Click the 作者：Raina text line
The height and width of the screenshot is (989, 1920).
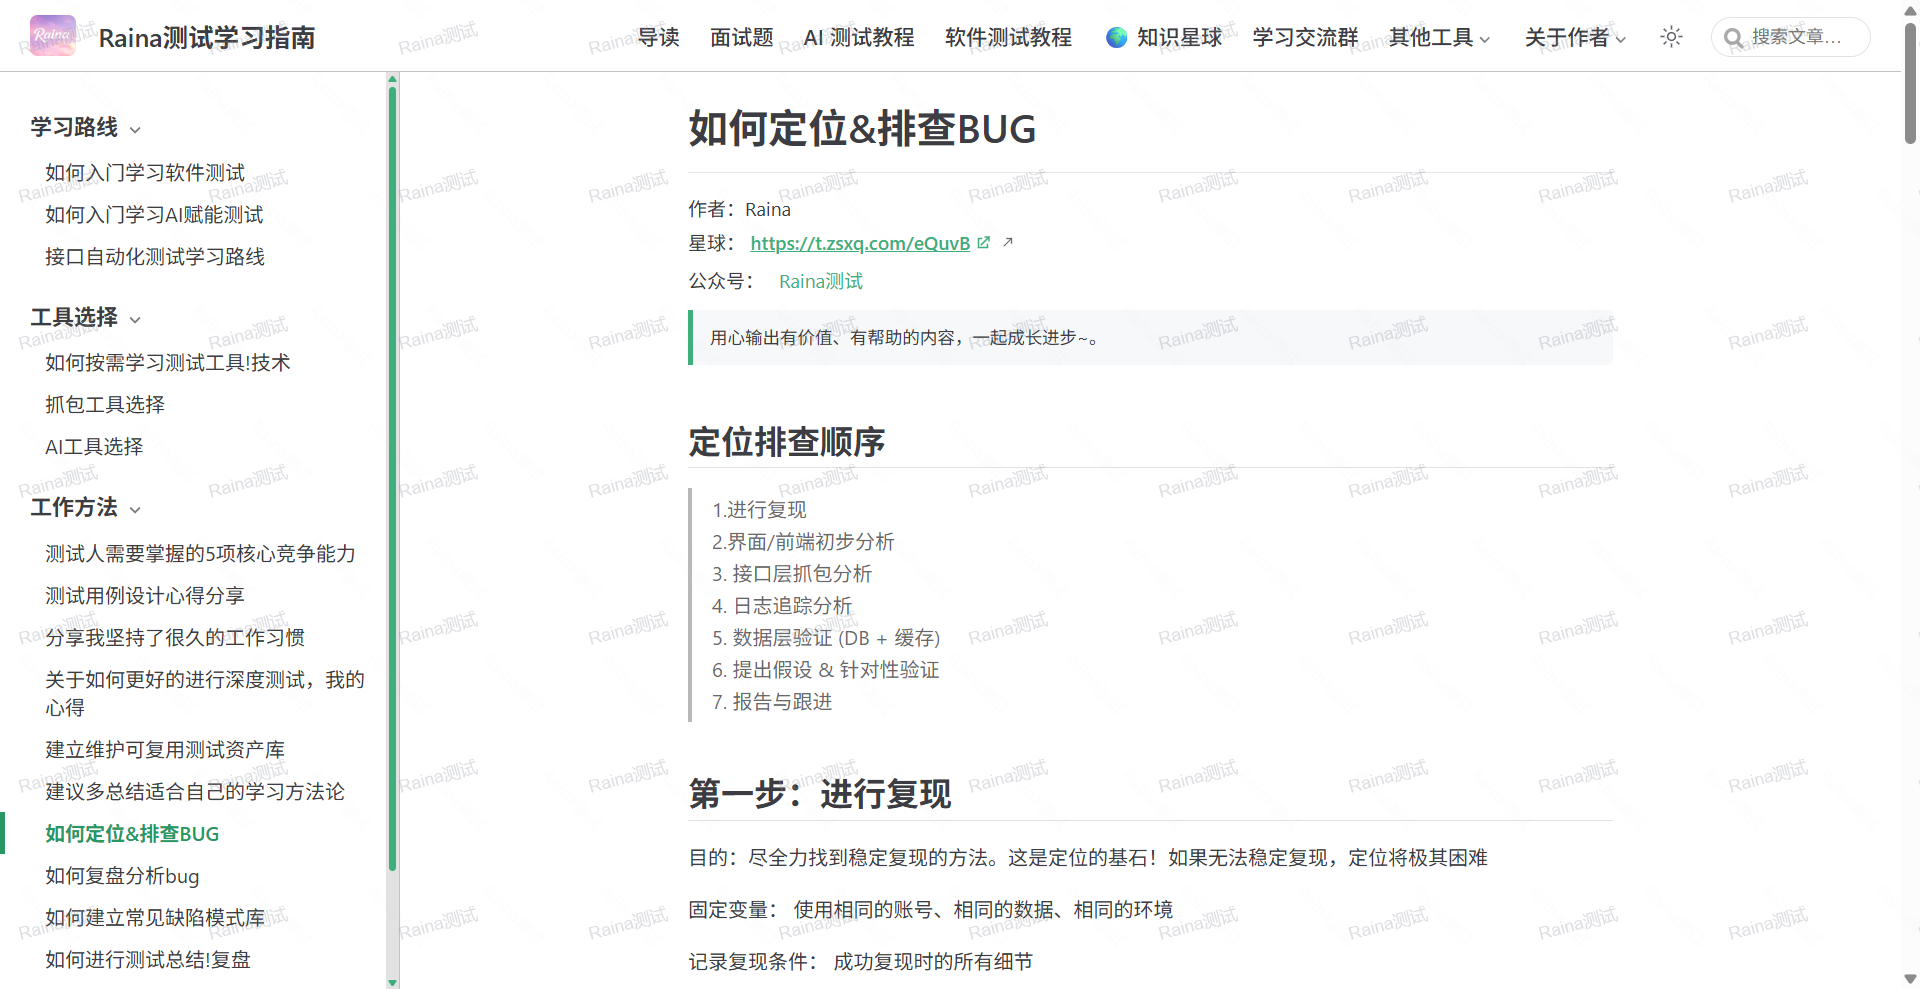739,209
